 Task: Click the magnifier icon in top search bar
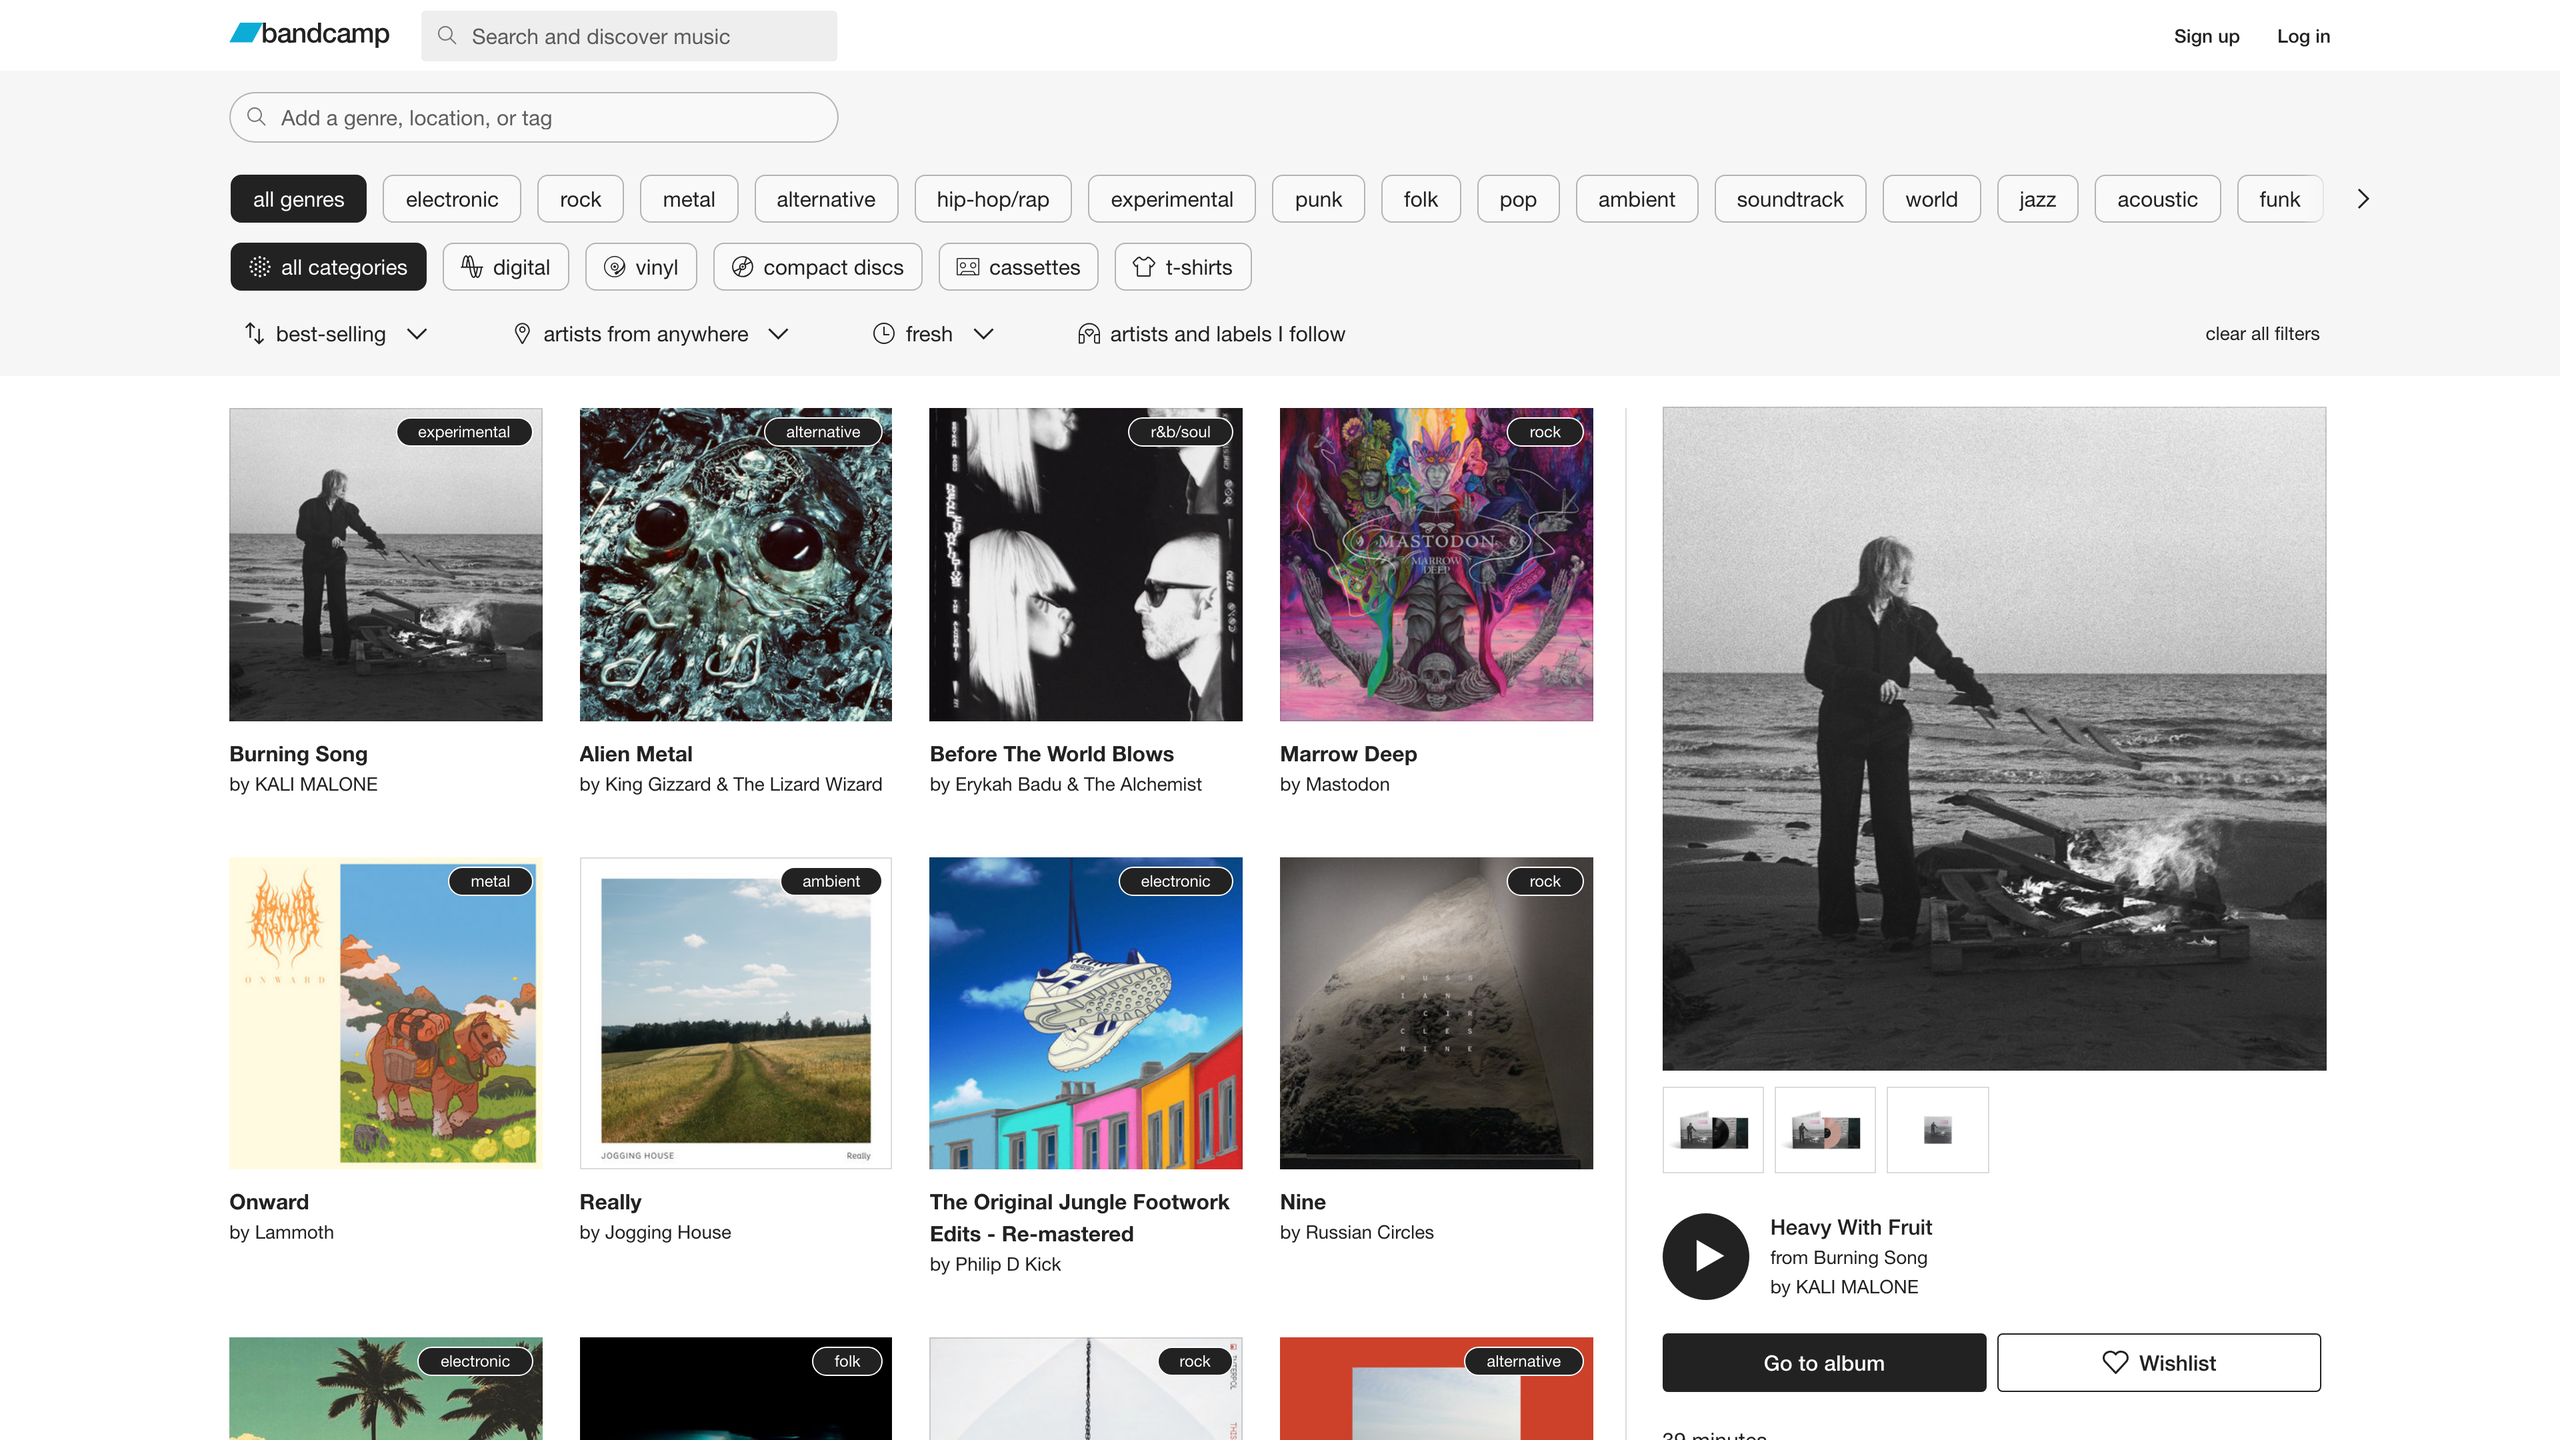coord(447,36)
